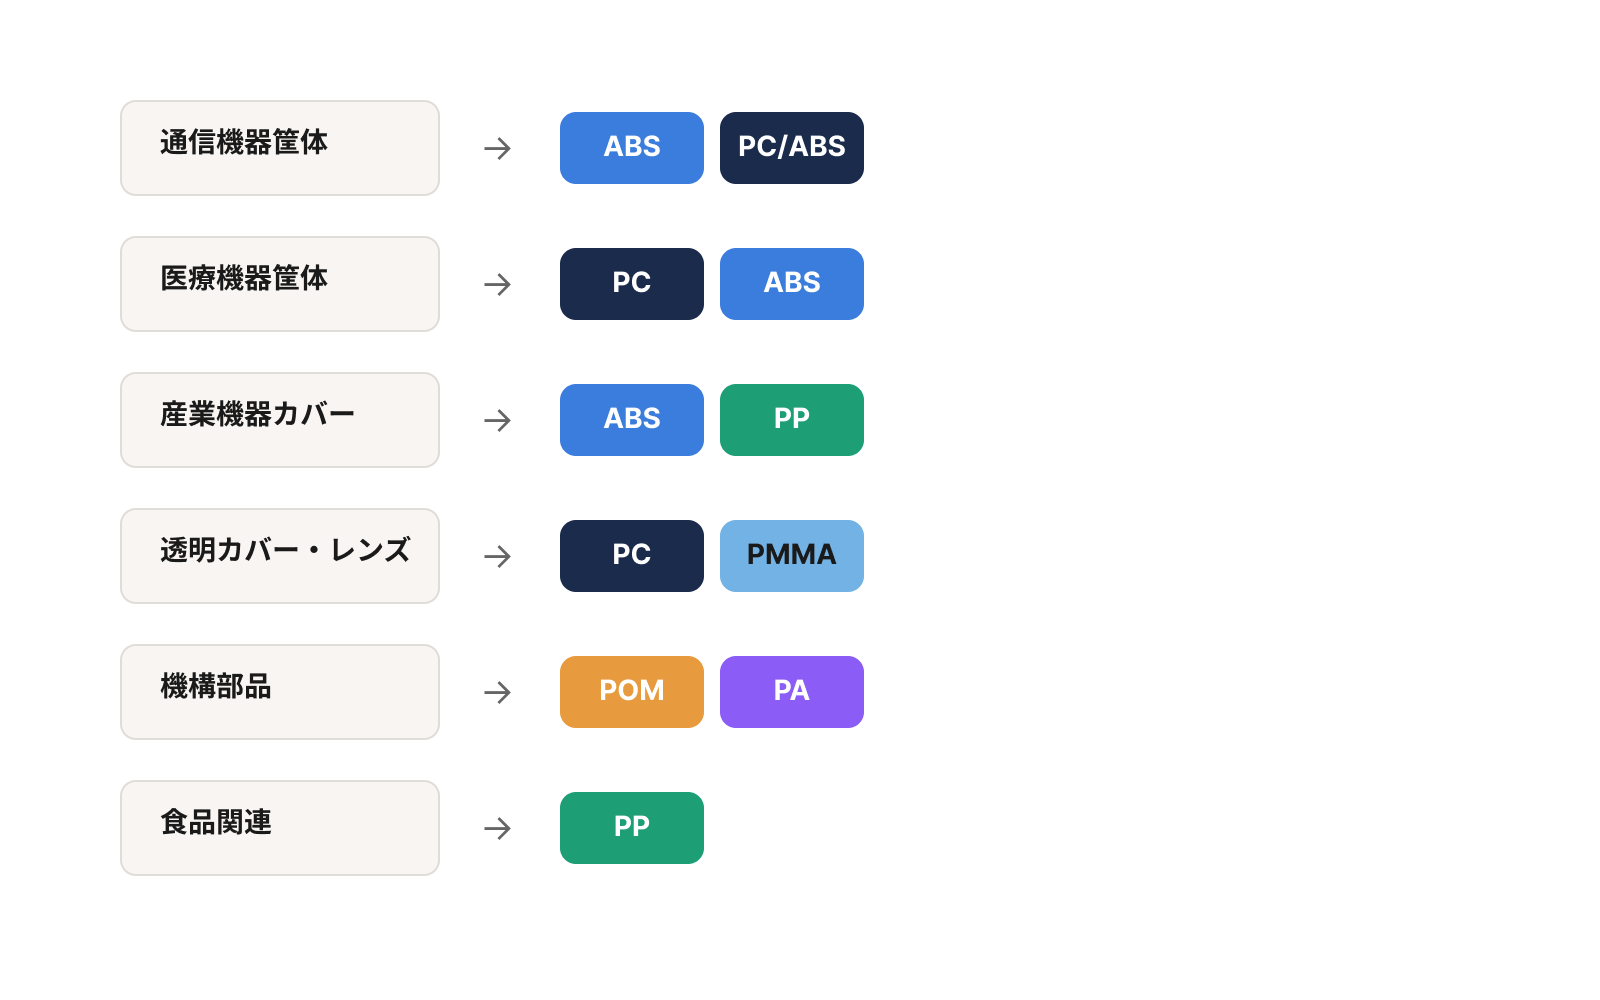
Task: Click the arrow next to 機構部品
Action: click(x=497, y=692)
